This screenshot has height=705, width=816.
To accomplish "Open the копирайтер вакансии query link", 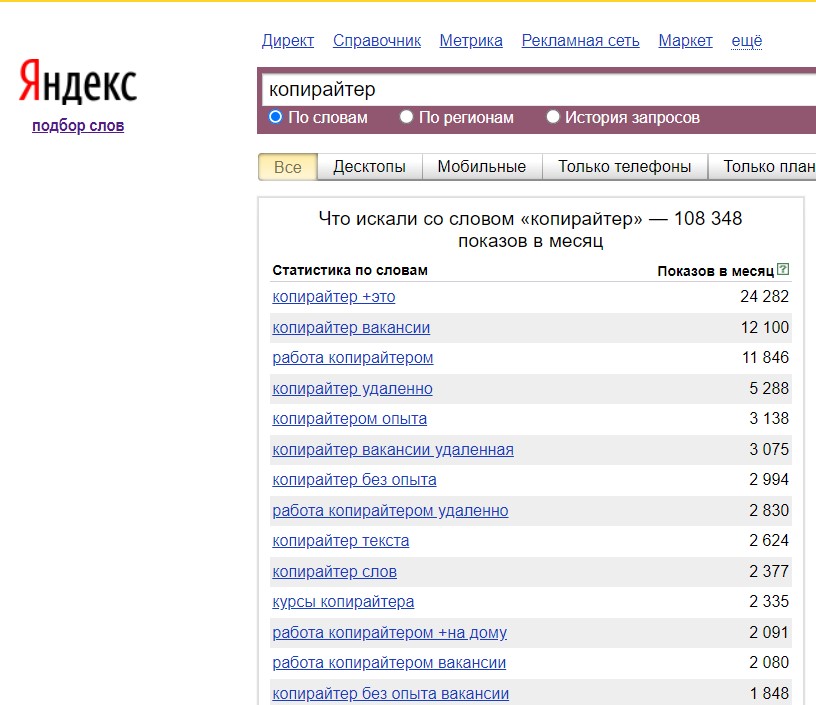I will coord(351,328).
